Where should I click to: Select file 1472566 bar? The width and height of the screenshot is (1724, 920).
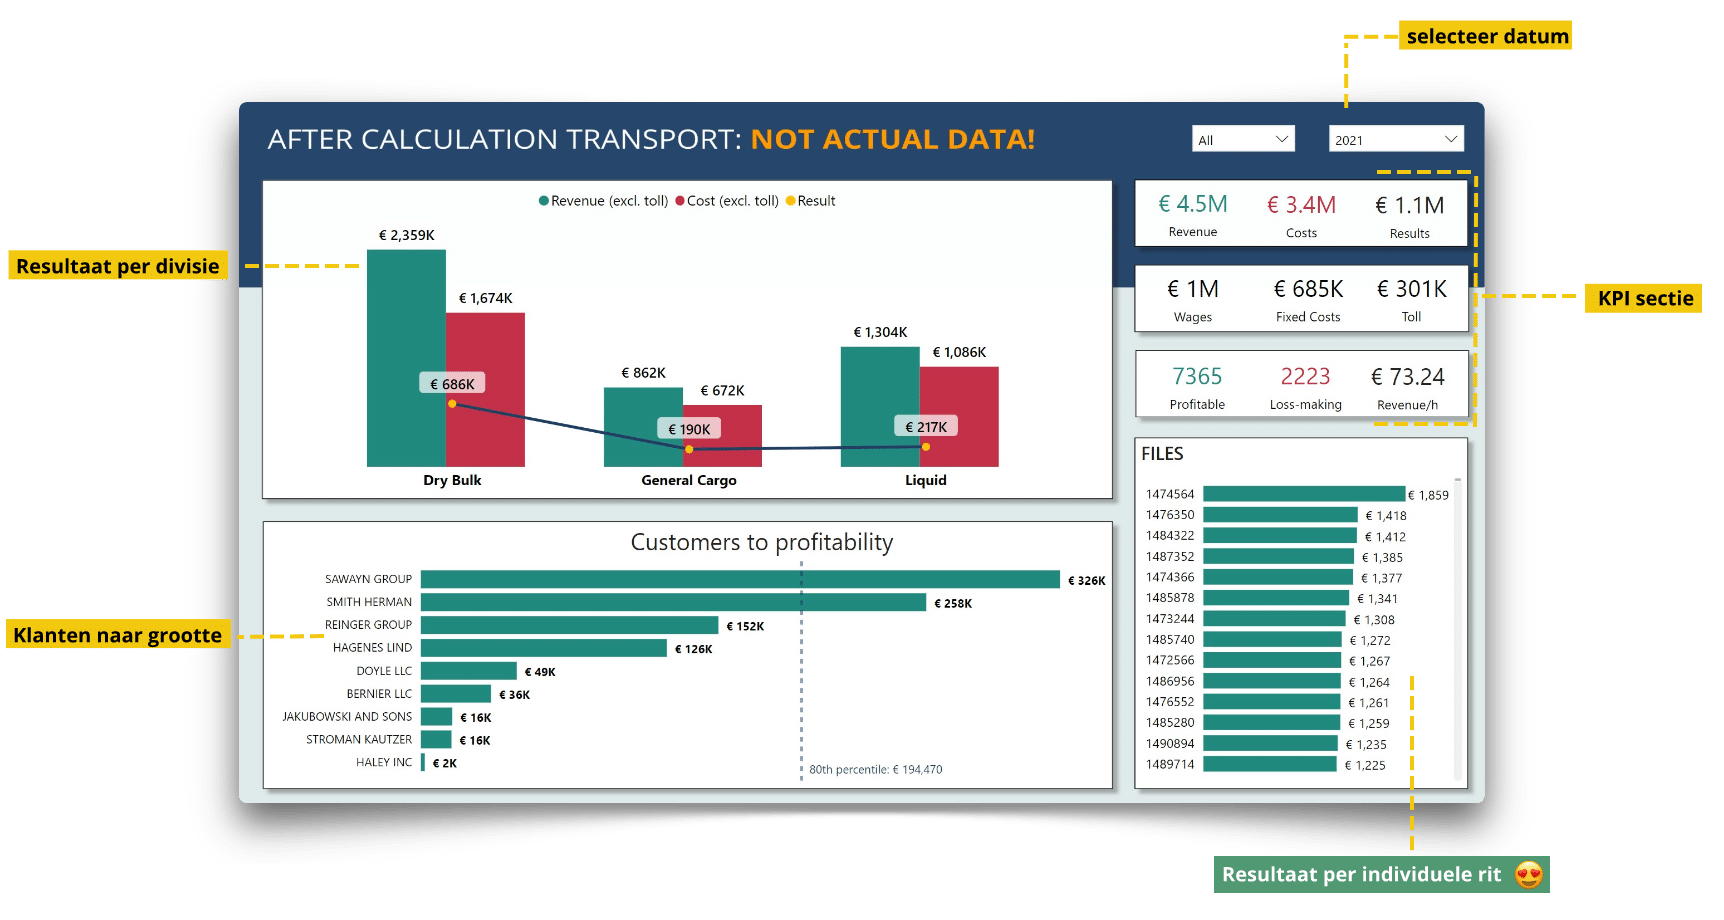pyautogui.click(x=1272, y=660)
